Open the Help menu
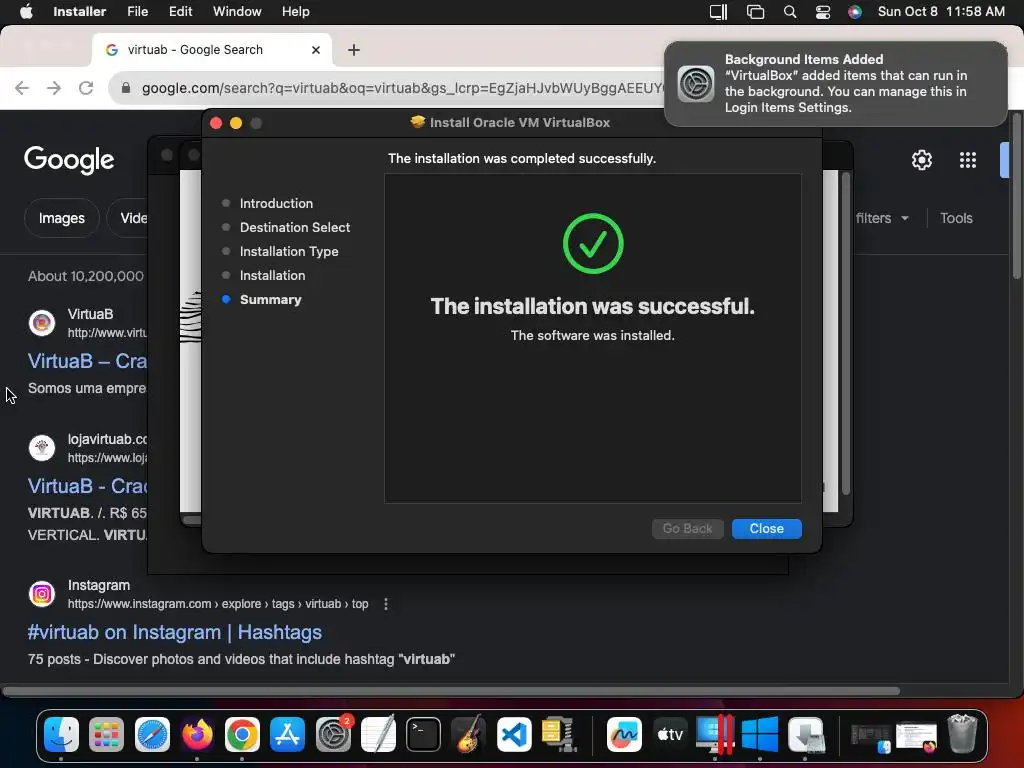 pos(295,12)
